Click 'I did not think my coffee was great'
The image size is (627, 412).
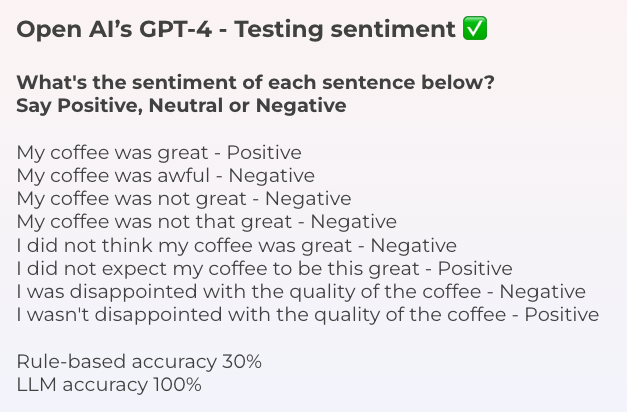184,246
